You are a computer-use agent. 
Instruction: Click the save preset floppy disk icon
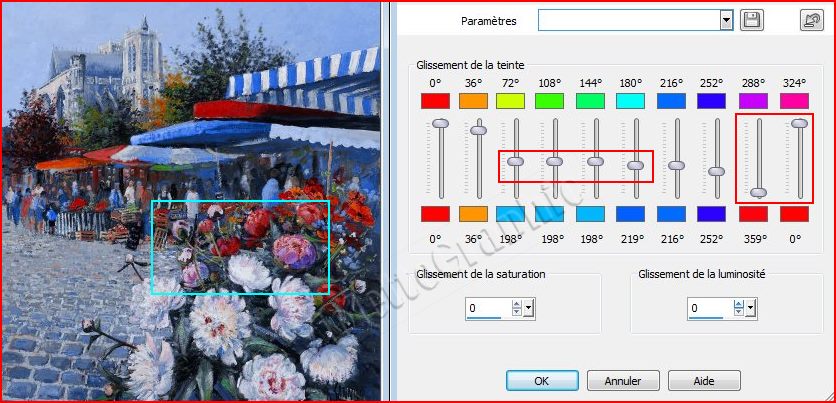coord(752,20)
